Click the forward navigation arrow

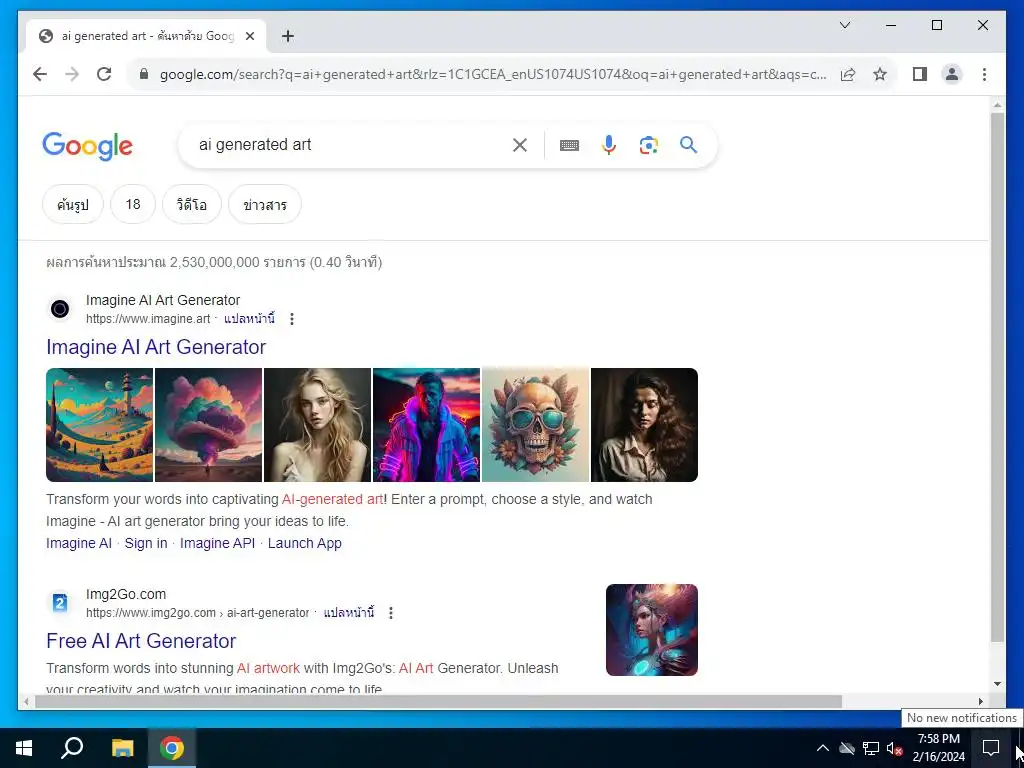[x=72, y=74]
